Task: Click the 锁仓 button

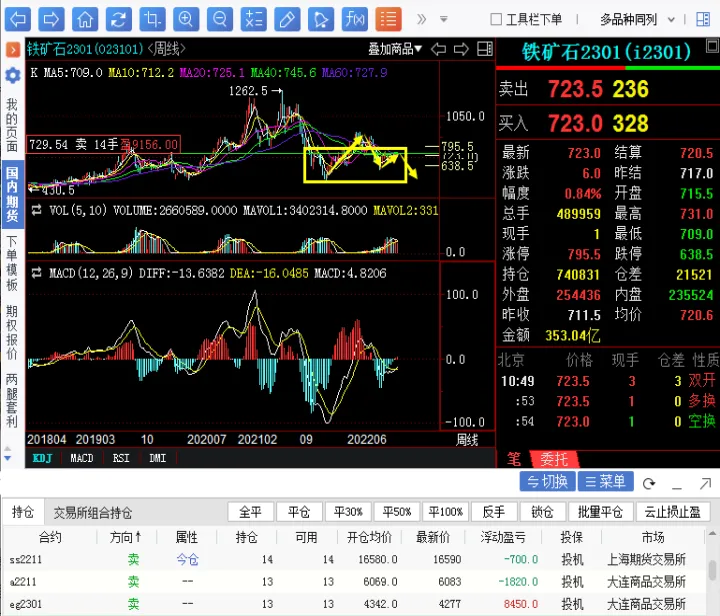Action: pos(543,512)
